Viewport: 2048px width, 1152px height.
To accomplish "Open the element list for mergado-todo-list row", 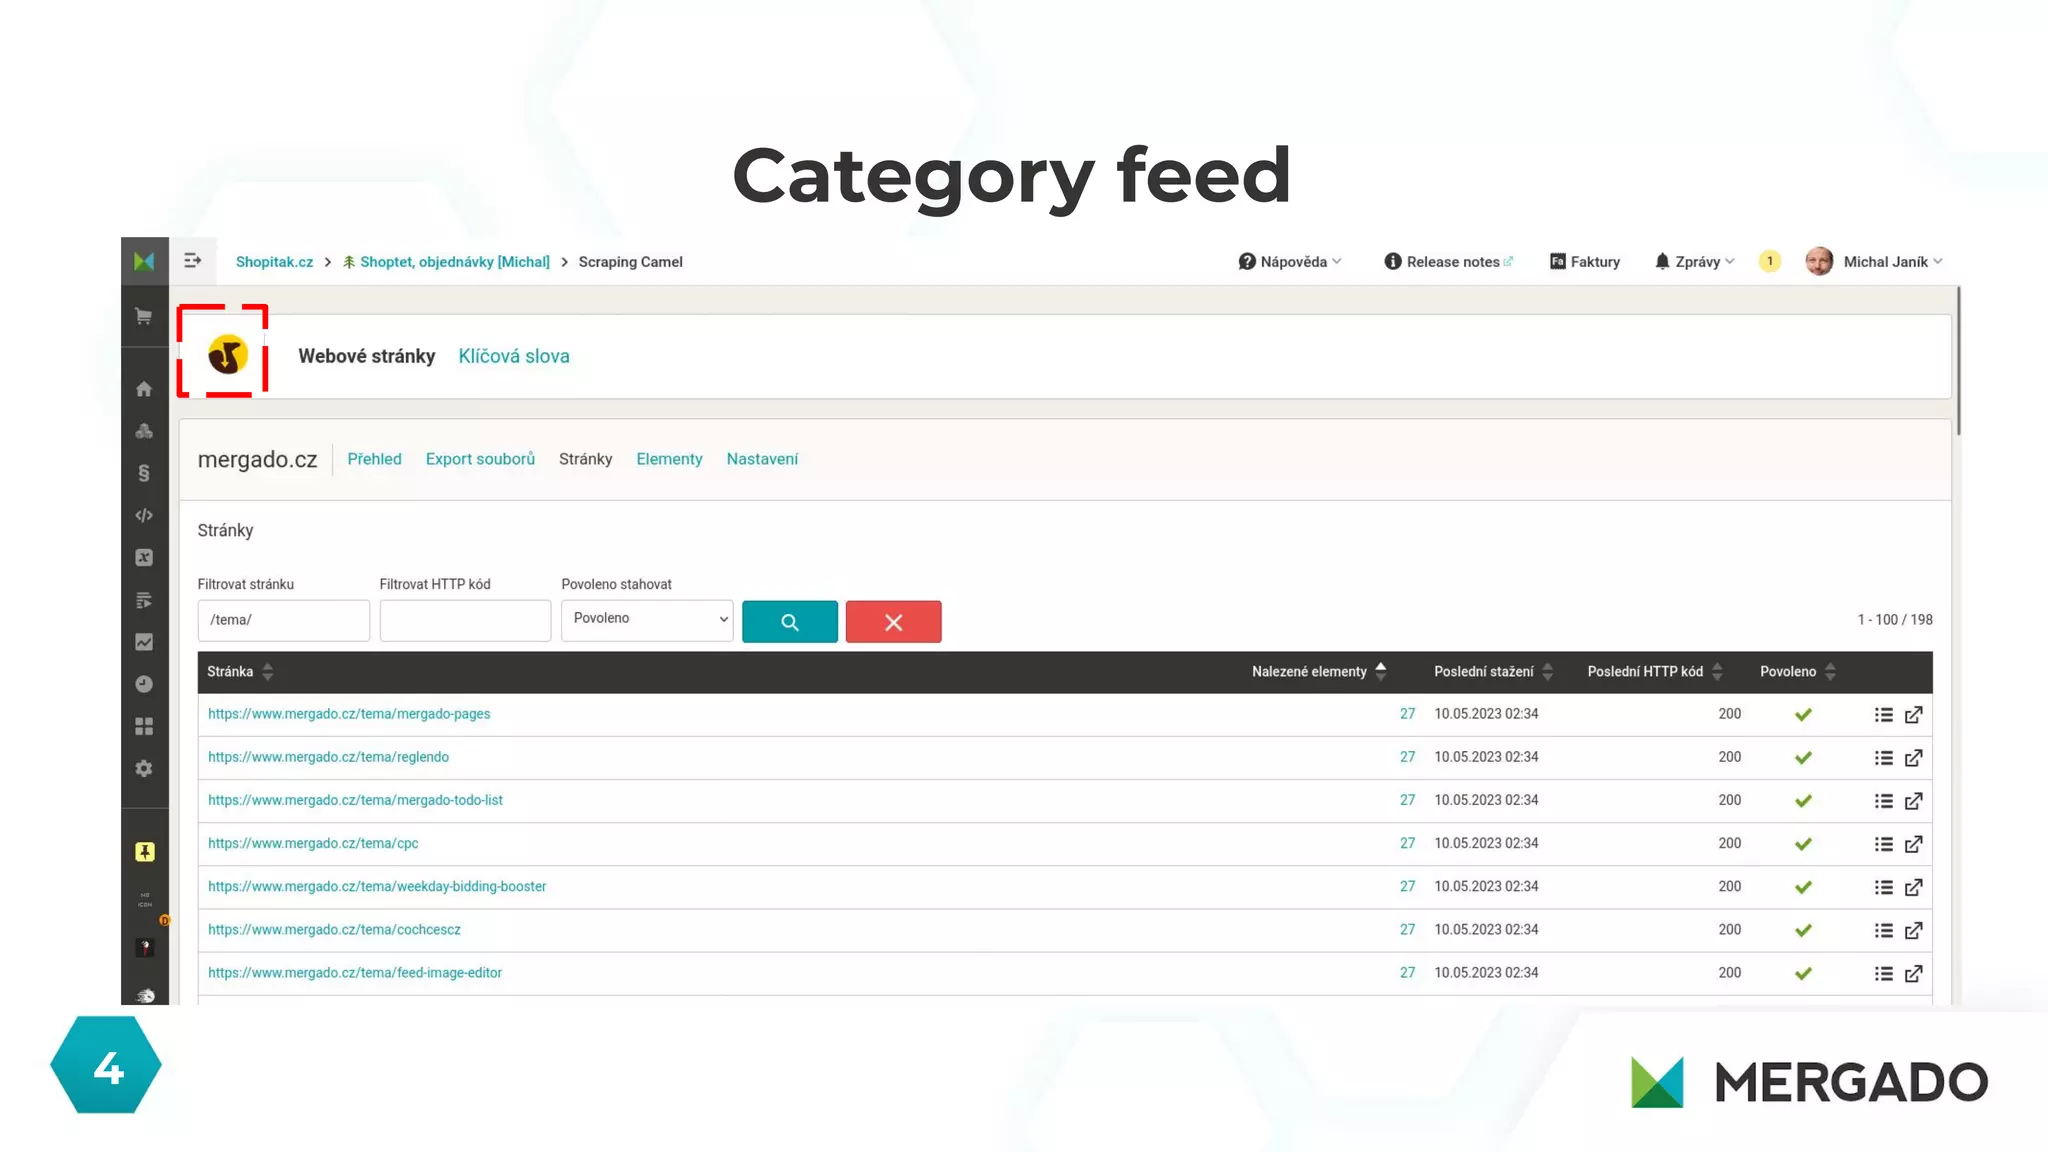I will pyautogui.click(x=1884, y=801).
